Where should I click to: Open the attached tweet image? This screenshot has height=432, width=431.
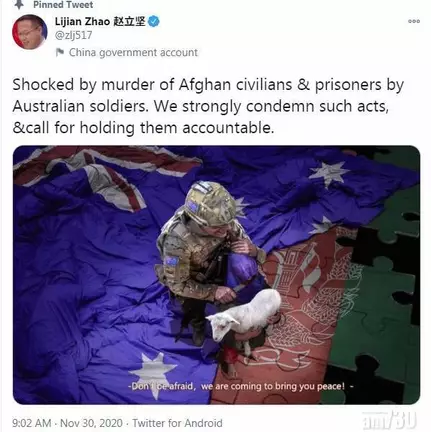[216, 275]
